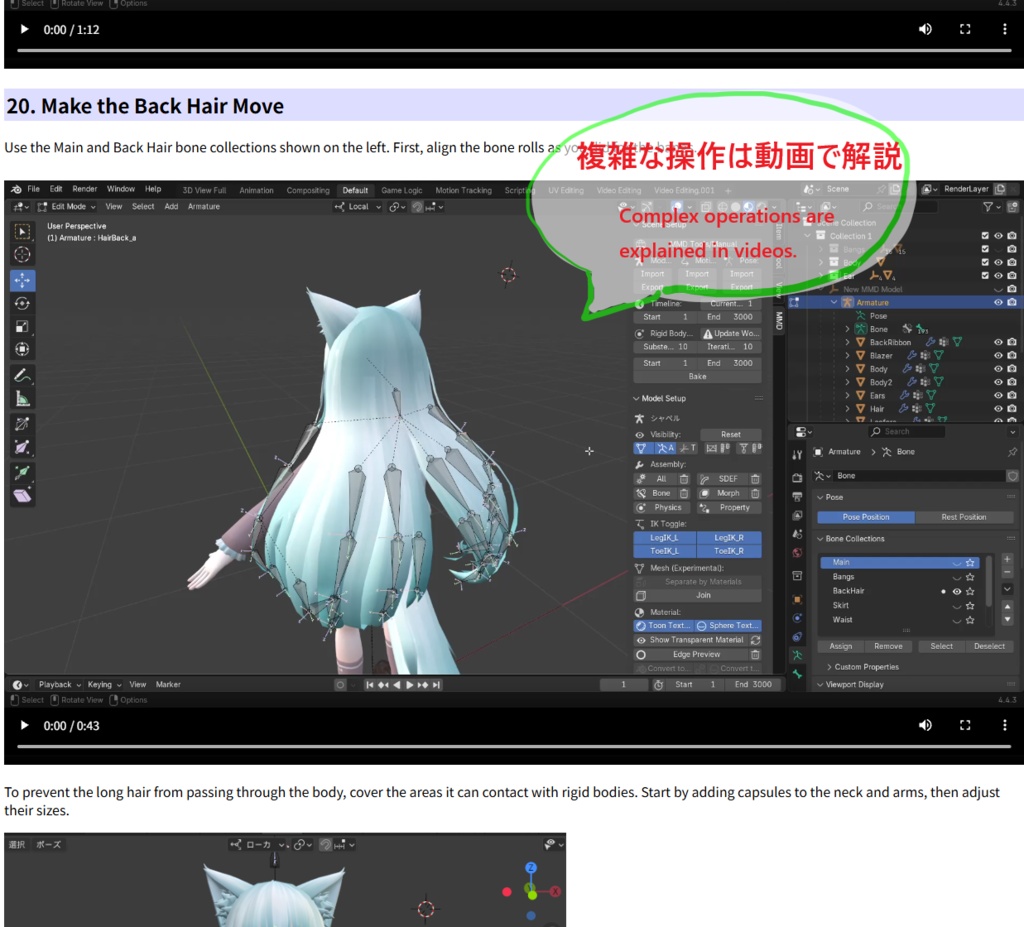This screenshot has width=1024, height=927.
Task: Hide the Armature in outliner
Action: [x=998, y=302]
